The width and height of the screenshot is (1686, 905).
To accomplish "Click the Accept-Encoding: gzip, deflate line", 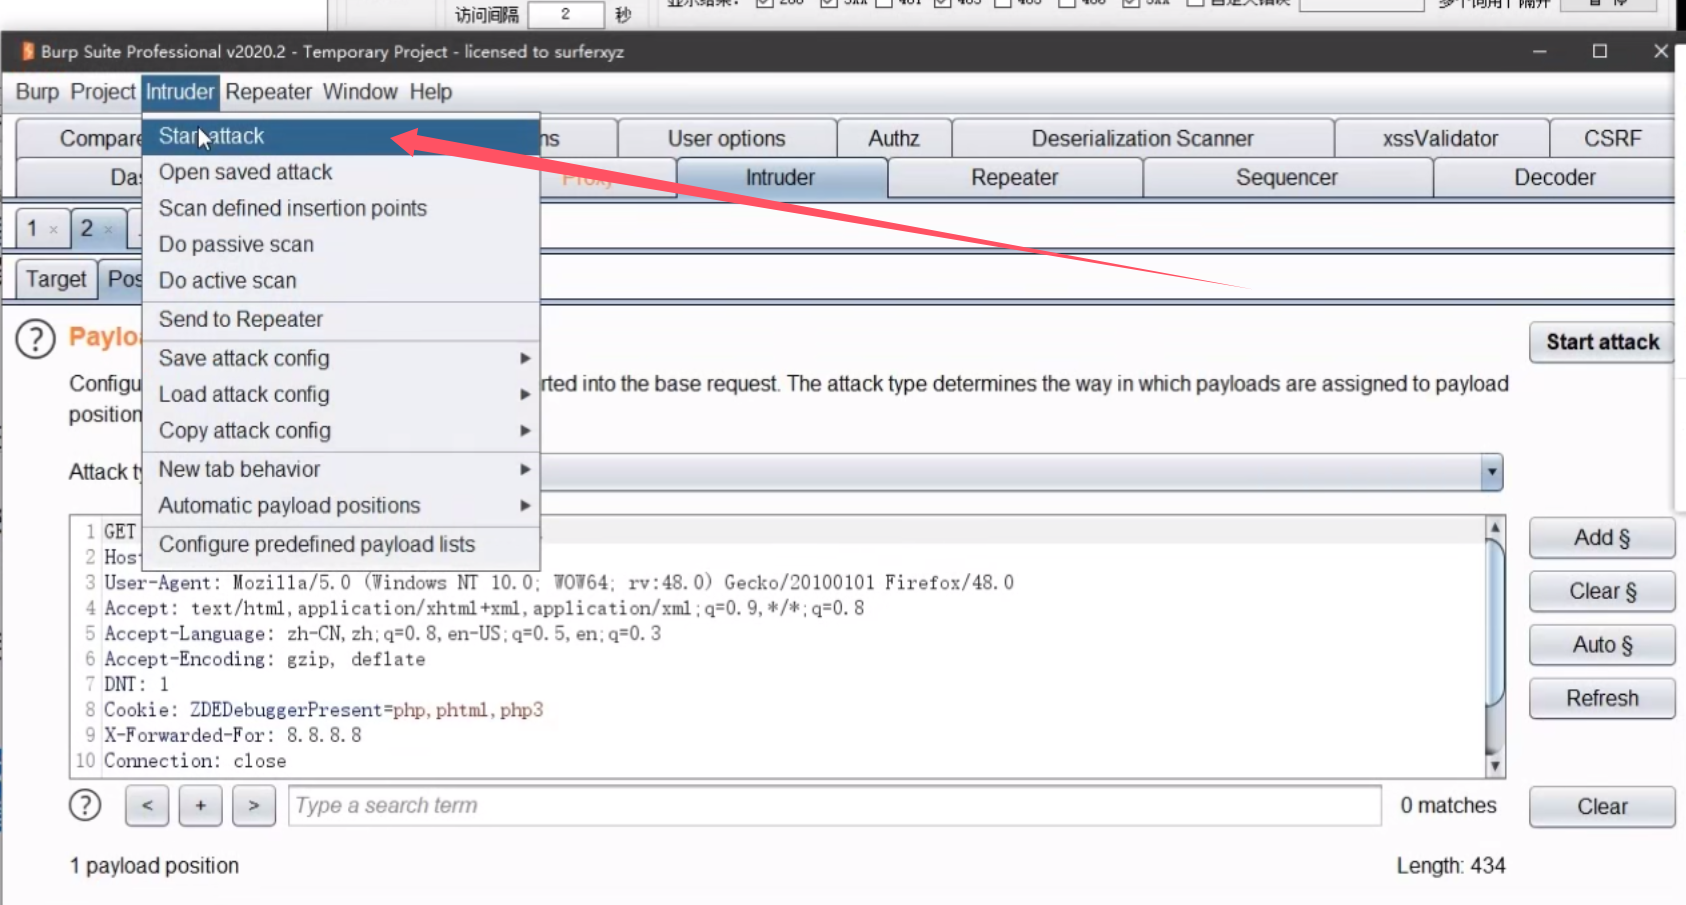I will point(265,659).
